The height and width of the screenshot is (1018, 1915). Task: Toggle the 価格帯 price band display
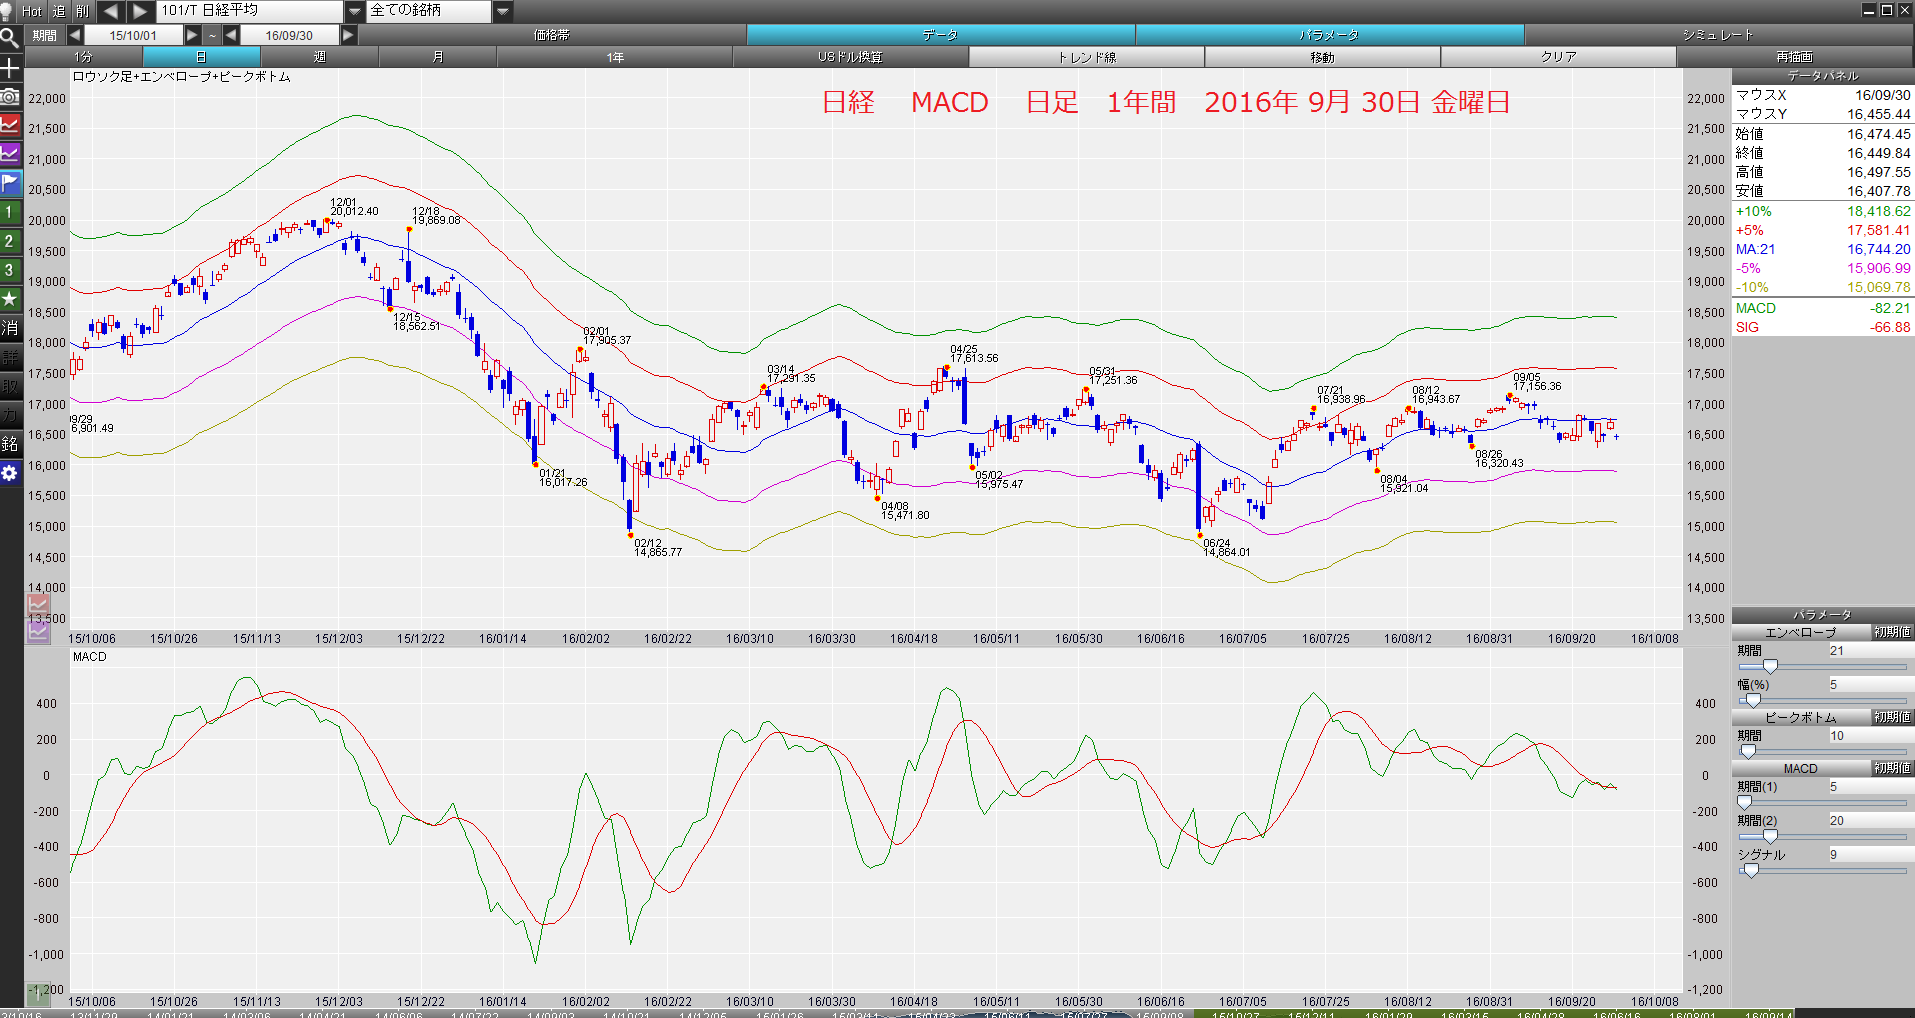pos(551,35)
